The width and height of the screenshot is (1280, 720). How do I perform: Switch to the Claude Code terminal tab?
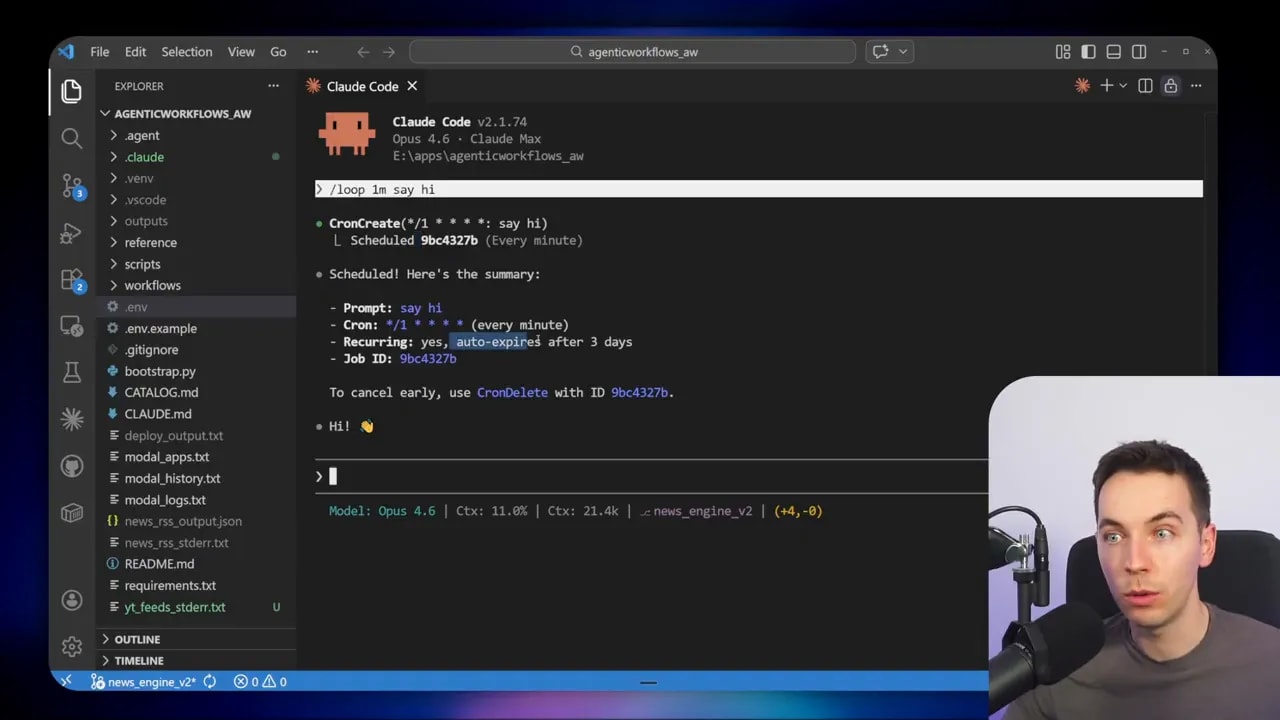[360, 86]
